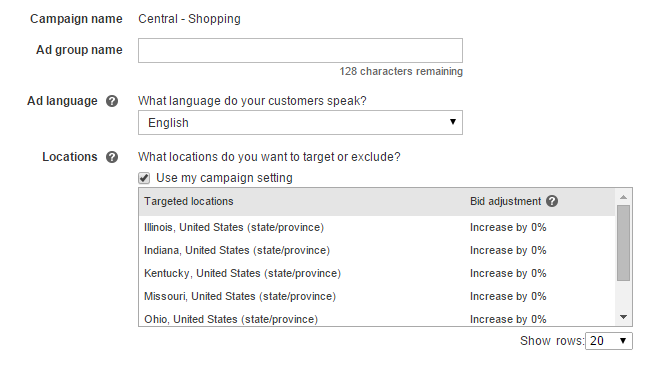
Task: Click the scrollbar up arrow in locations table
Action: [x=623, y=197]
